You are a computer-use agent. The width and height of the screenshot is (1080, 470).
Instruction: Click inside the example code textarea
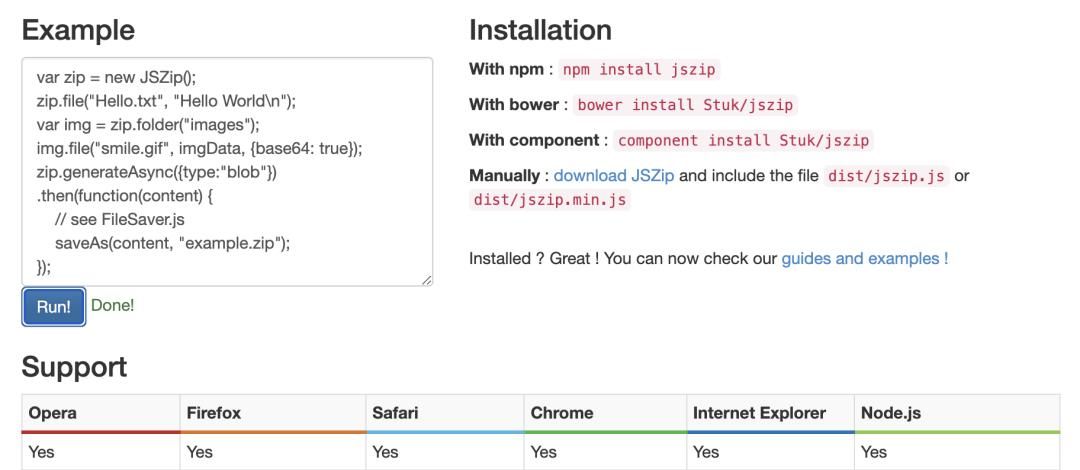(x=227, y=172)
